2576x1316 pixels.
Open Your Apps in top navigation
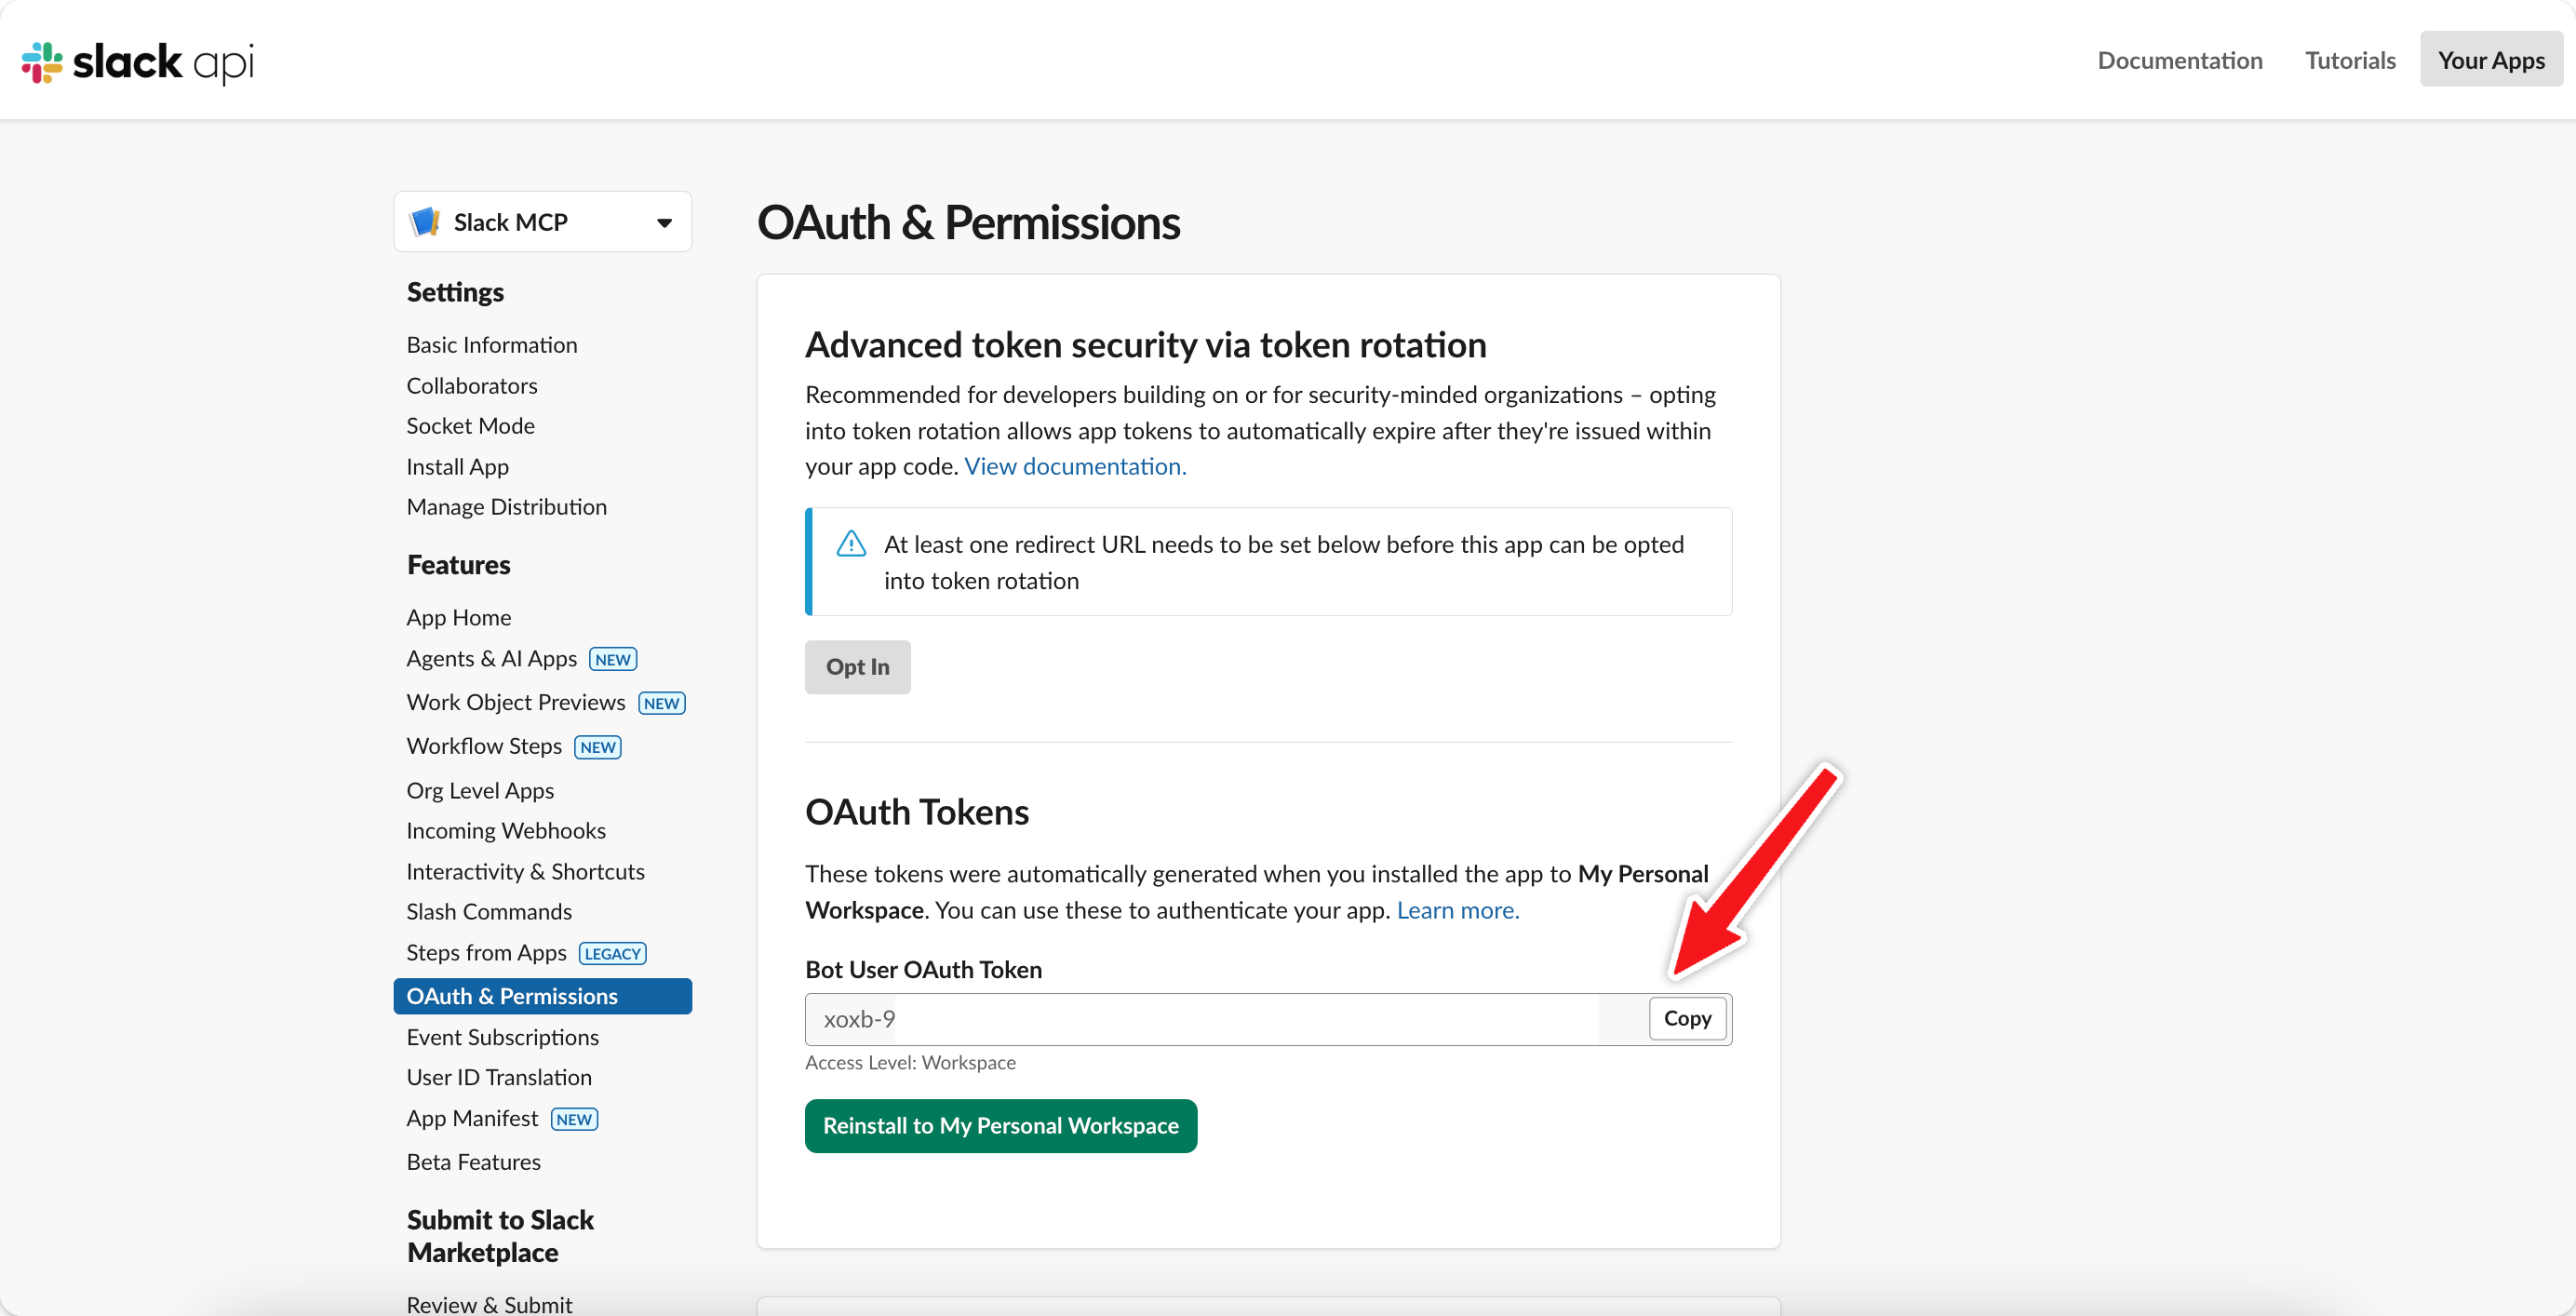click(x=2490, y=60)
